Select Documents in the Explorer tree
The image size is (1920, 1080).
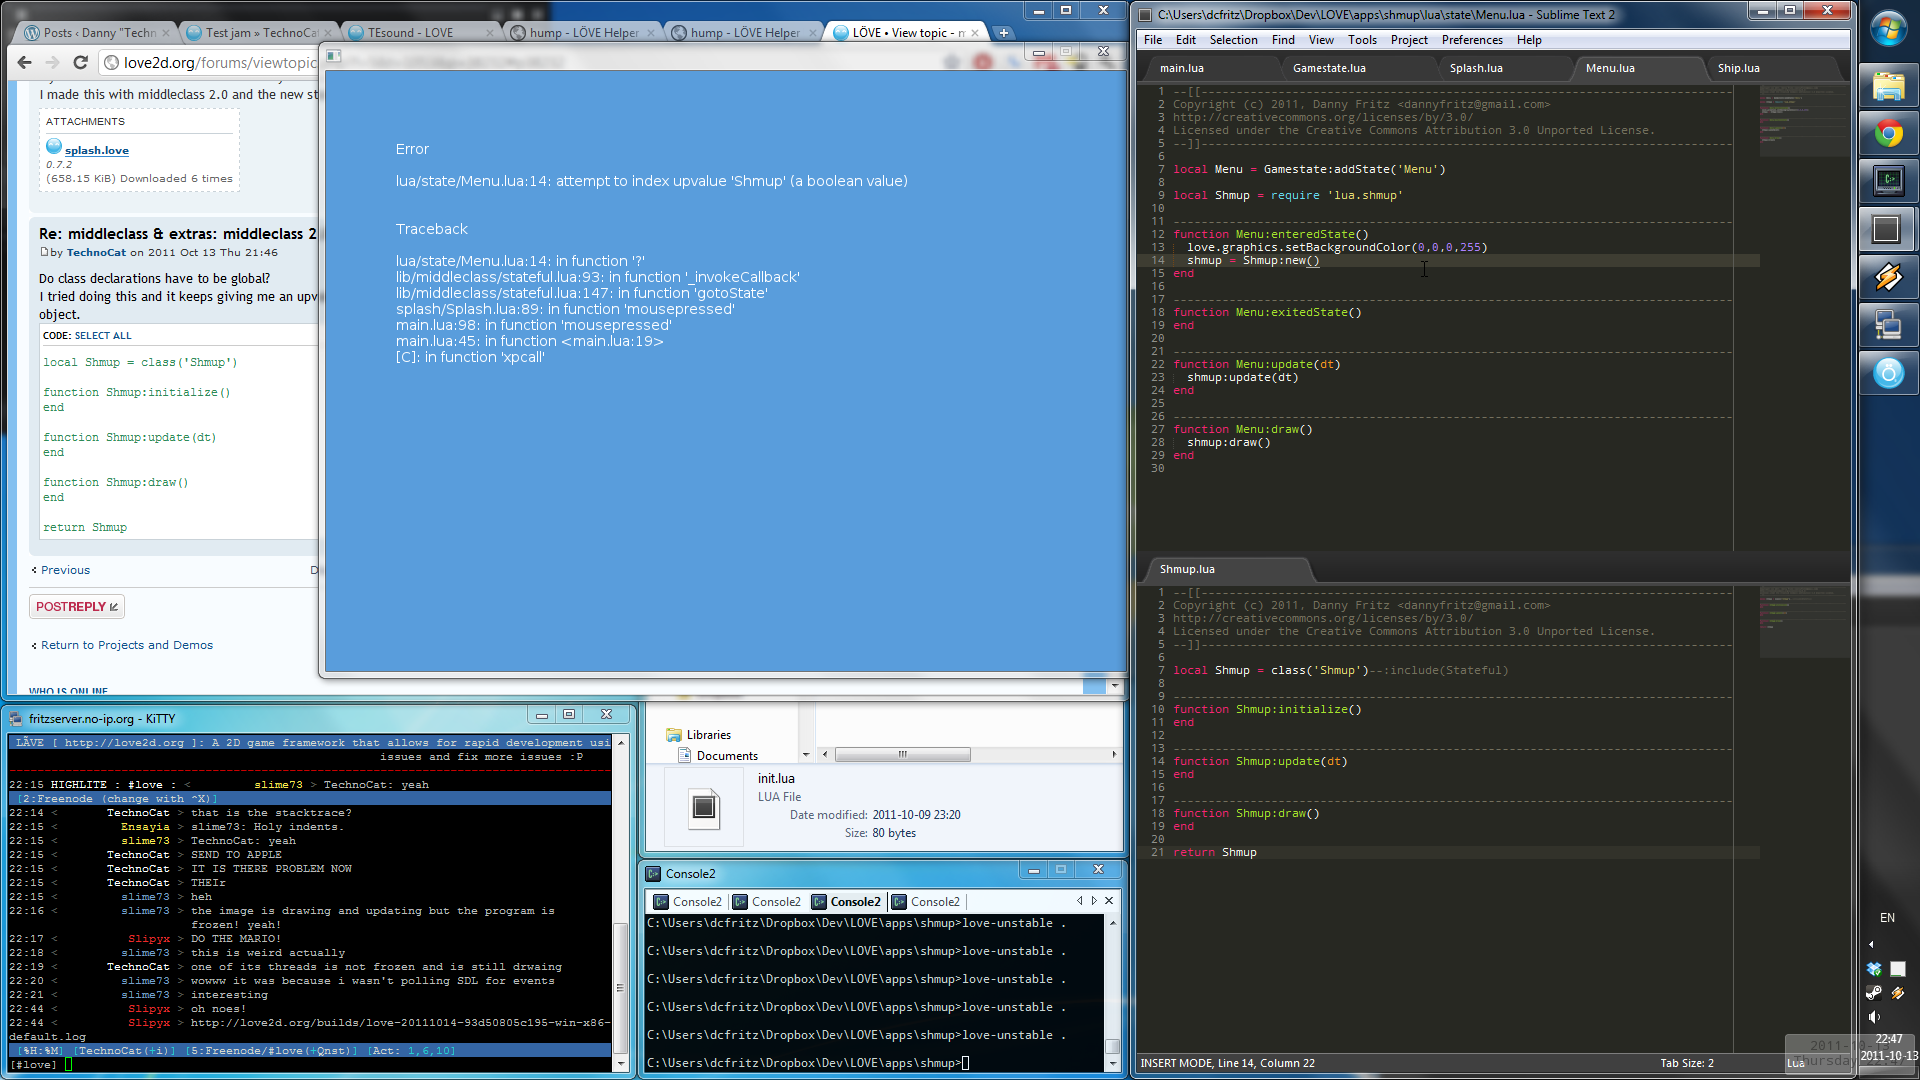pyautogui.click(x=727, y=756)
